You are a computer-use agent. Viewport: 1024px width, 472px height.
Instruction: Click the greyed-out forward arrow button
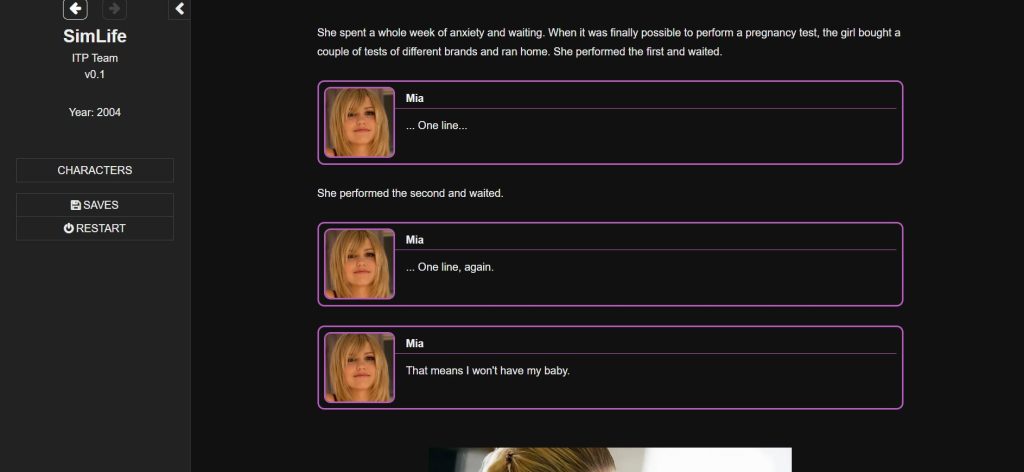click(x=114, y=8)
